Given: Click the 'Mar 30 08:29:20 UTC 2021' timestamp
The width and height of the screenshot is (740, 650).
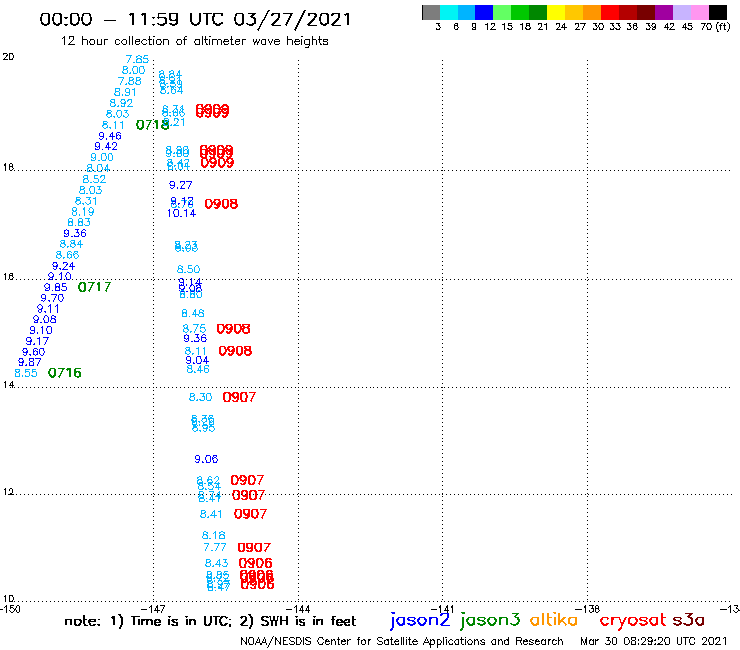Looking at the screenshot, I should pos(654,641).
